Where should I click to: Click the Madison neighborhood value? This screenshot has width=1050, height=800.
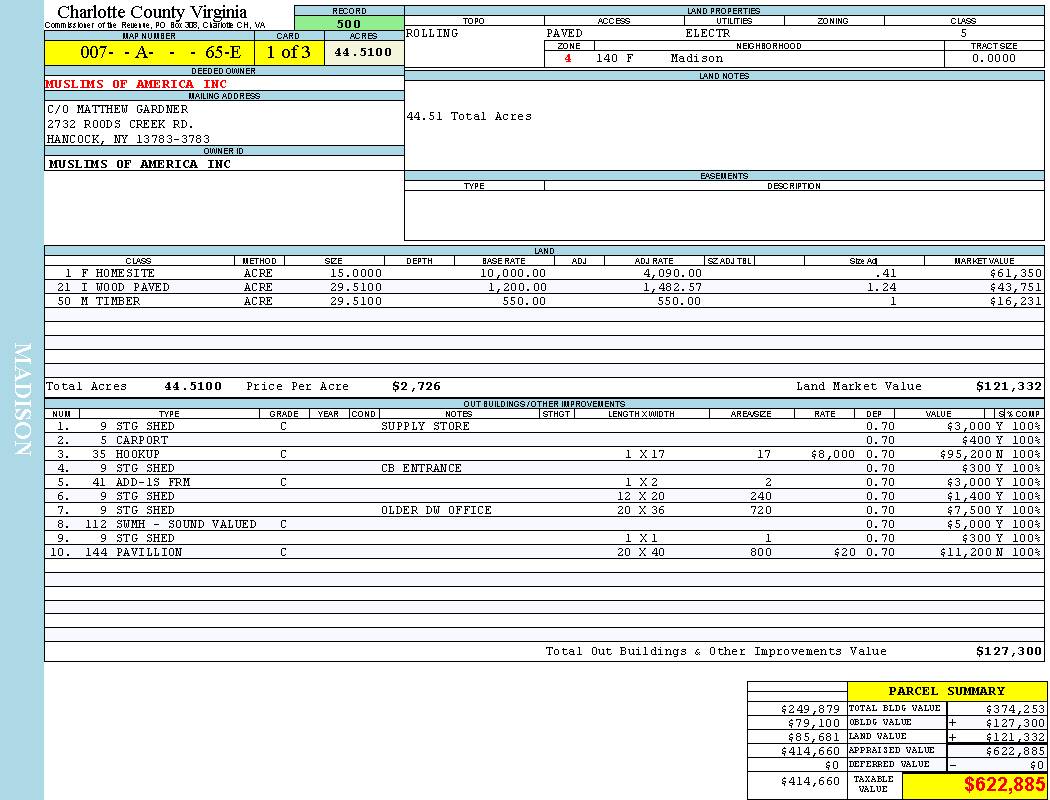pos(697,59)
